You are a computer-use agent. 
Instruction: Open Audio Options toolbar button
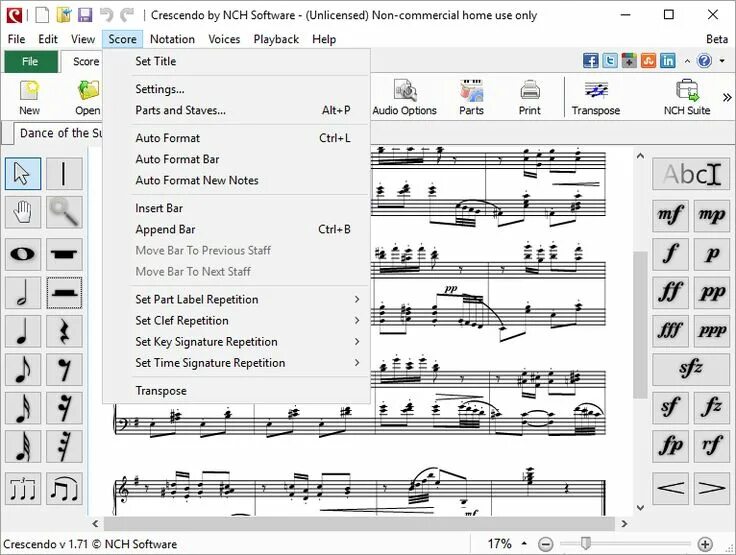tap(405, 97)
